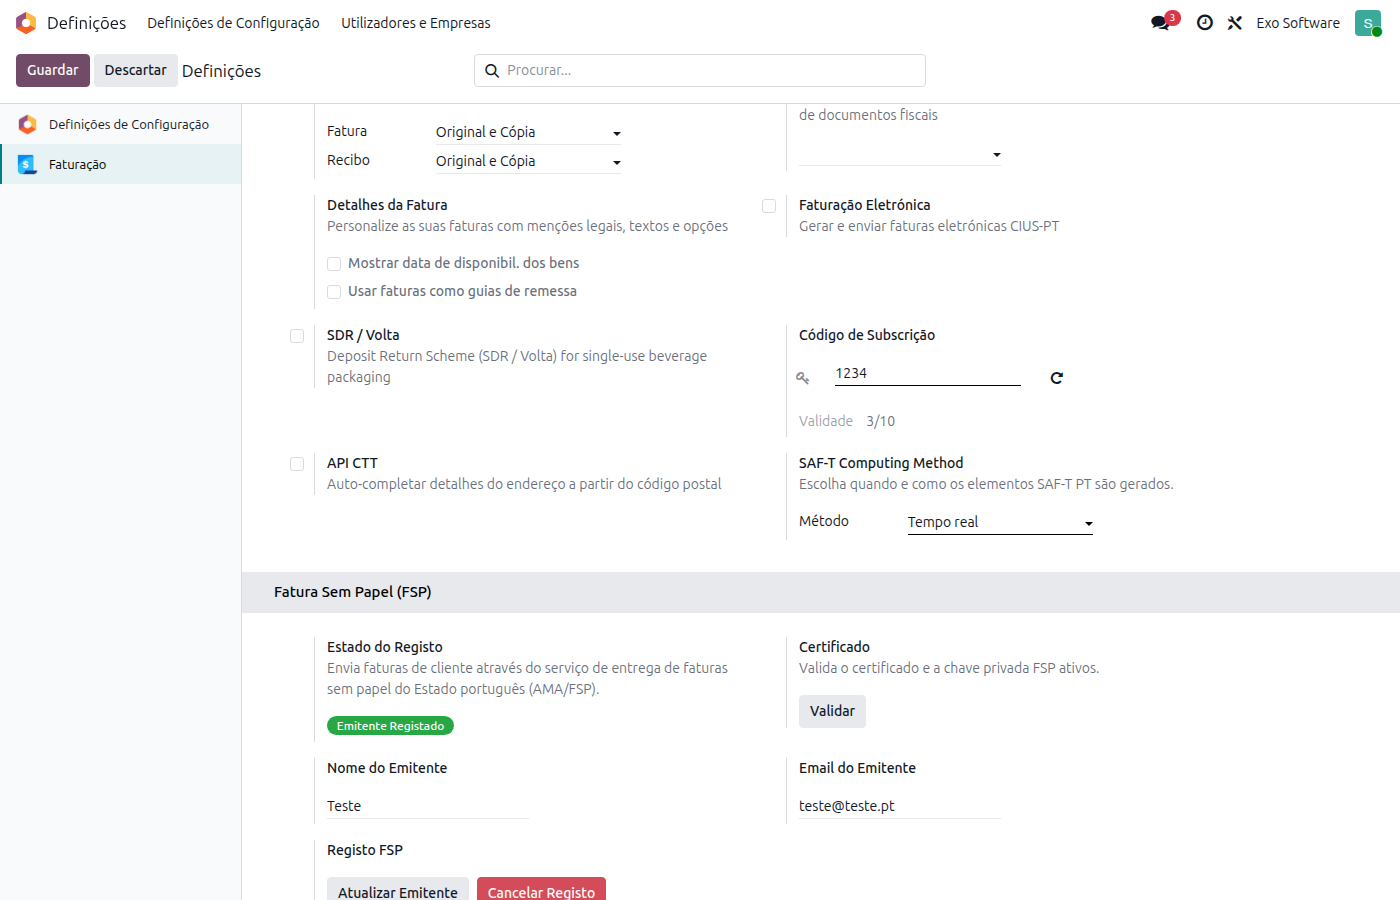
Task: Open the user avatar menu
Action: [1367, 23]
